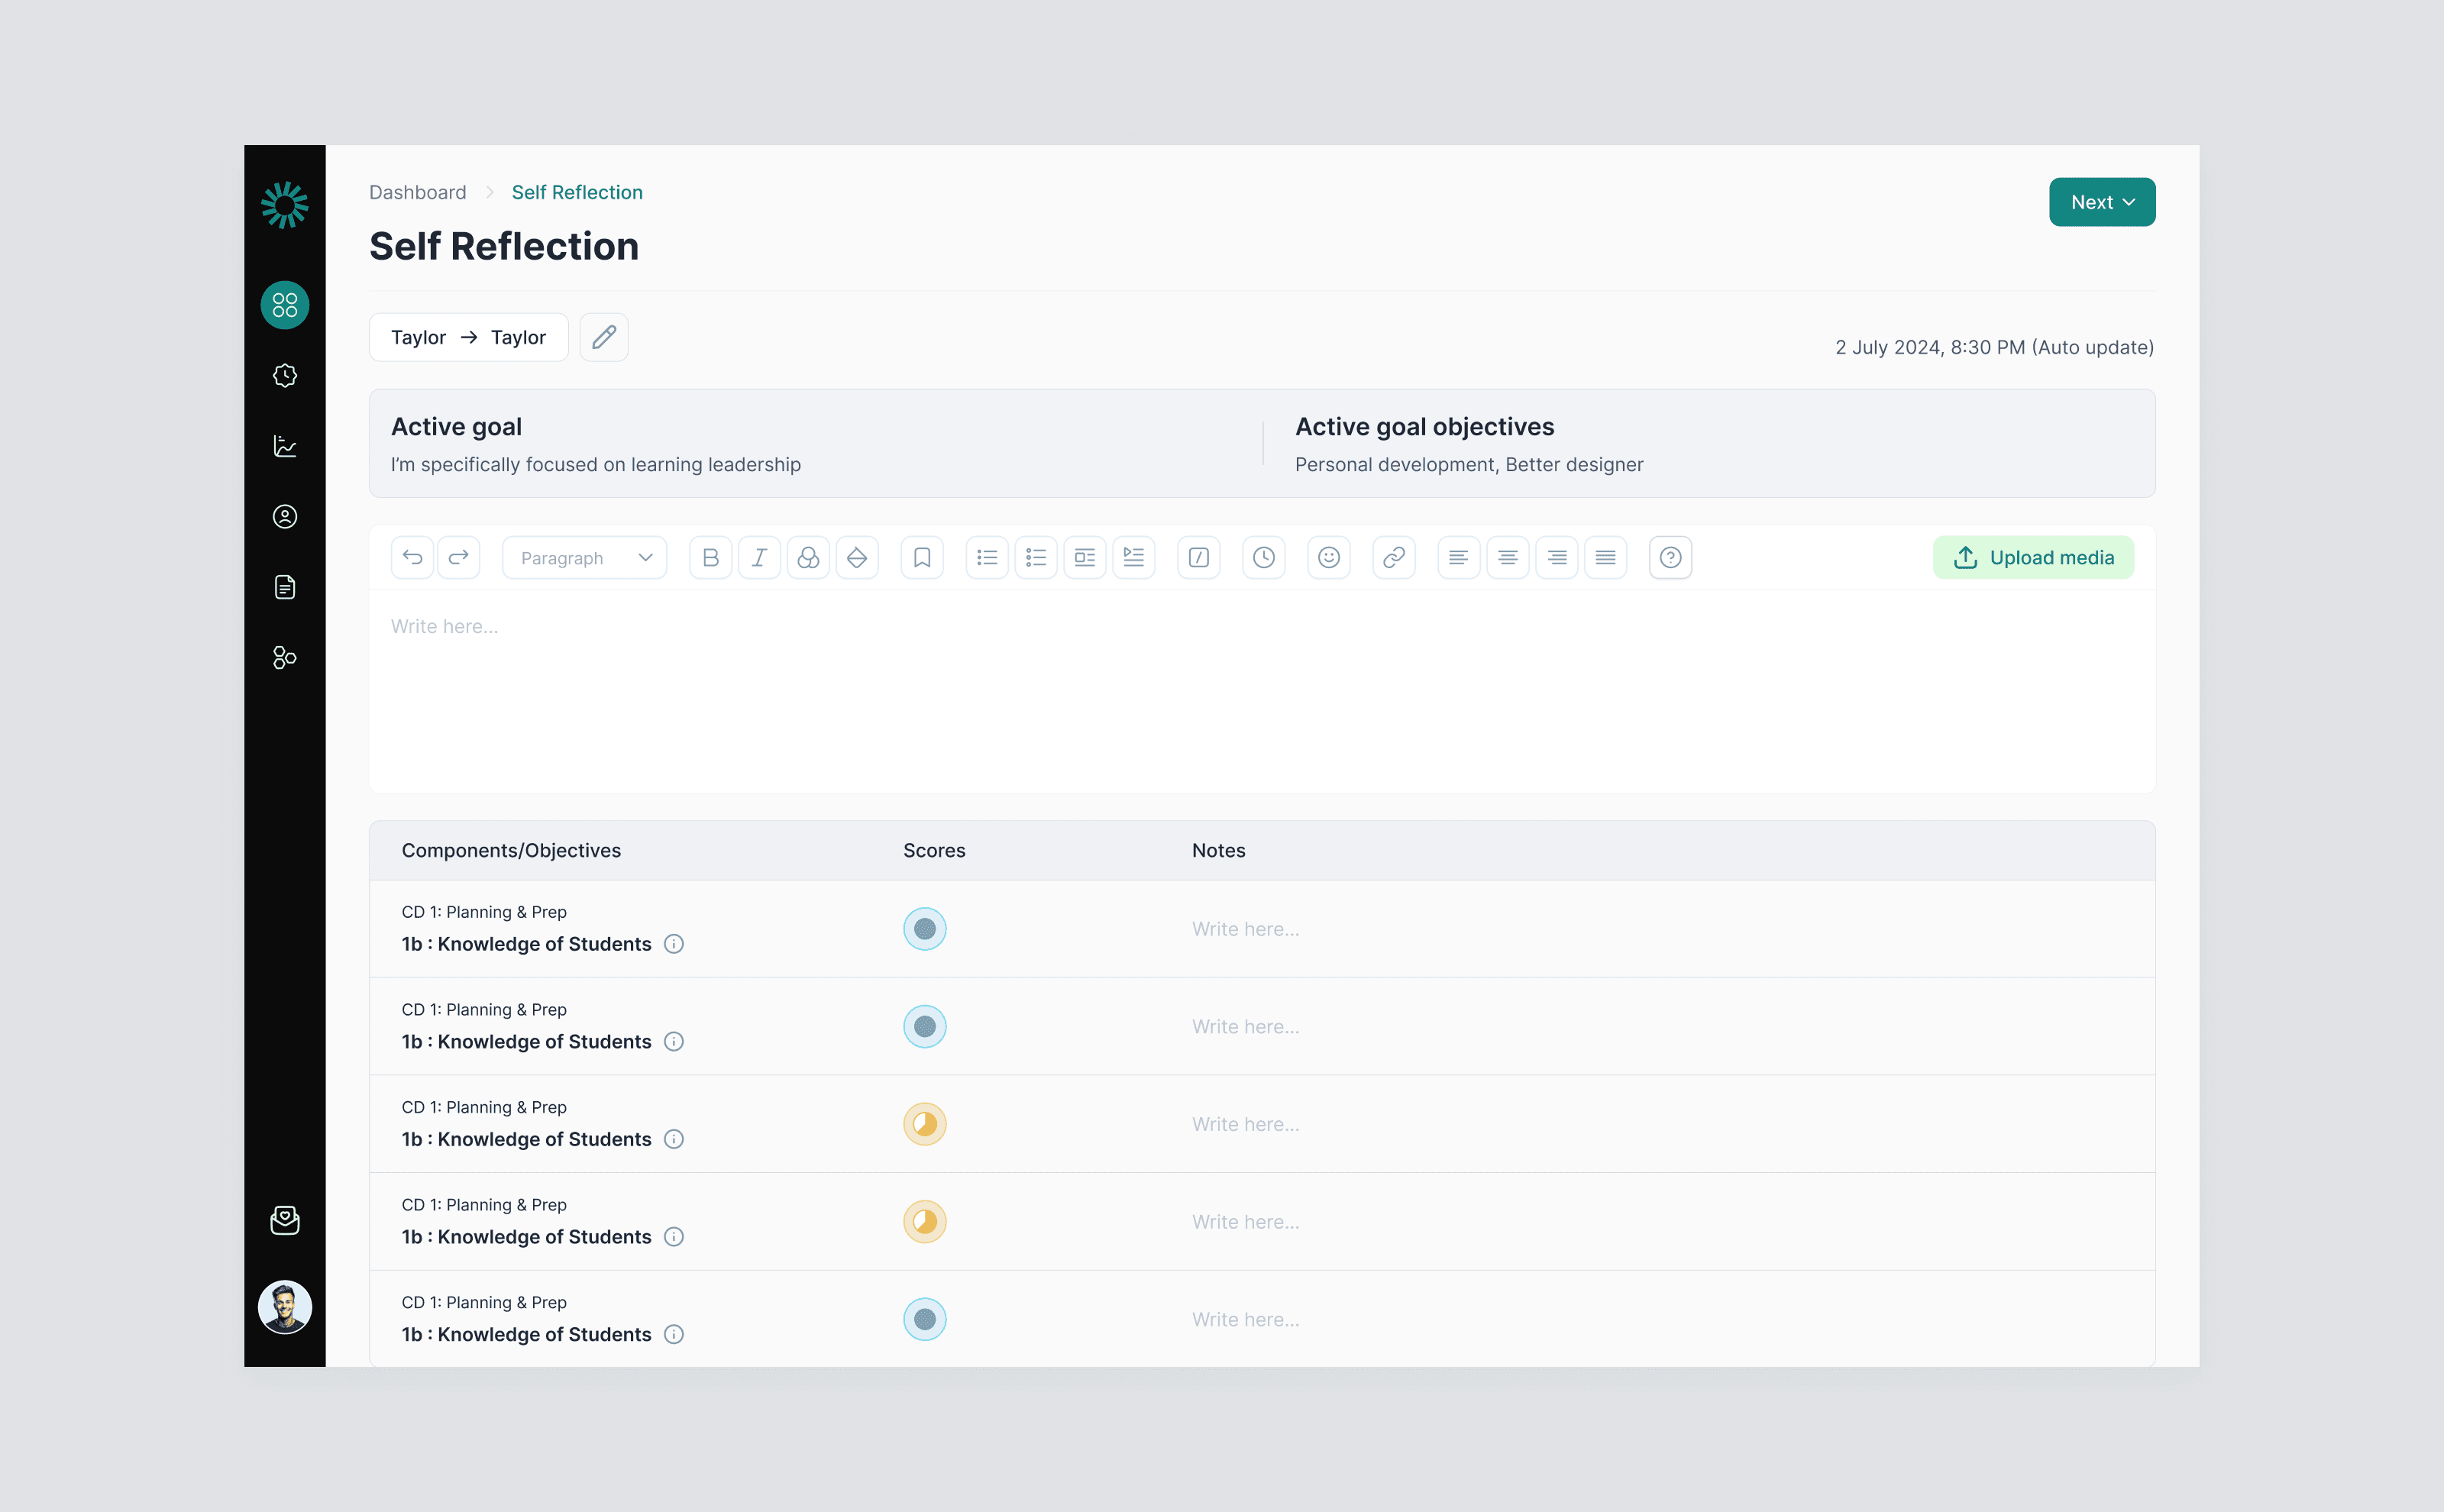Viewport: 2444px width, 1512px height.
Task: Open the shapes icon in sidebar
Action: (285, 657)
